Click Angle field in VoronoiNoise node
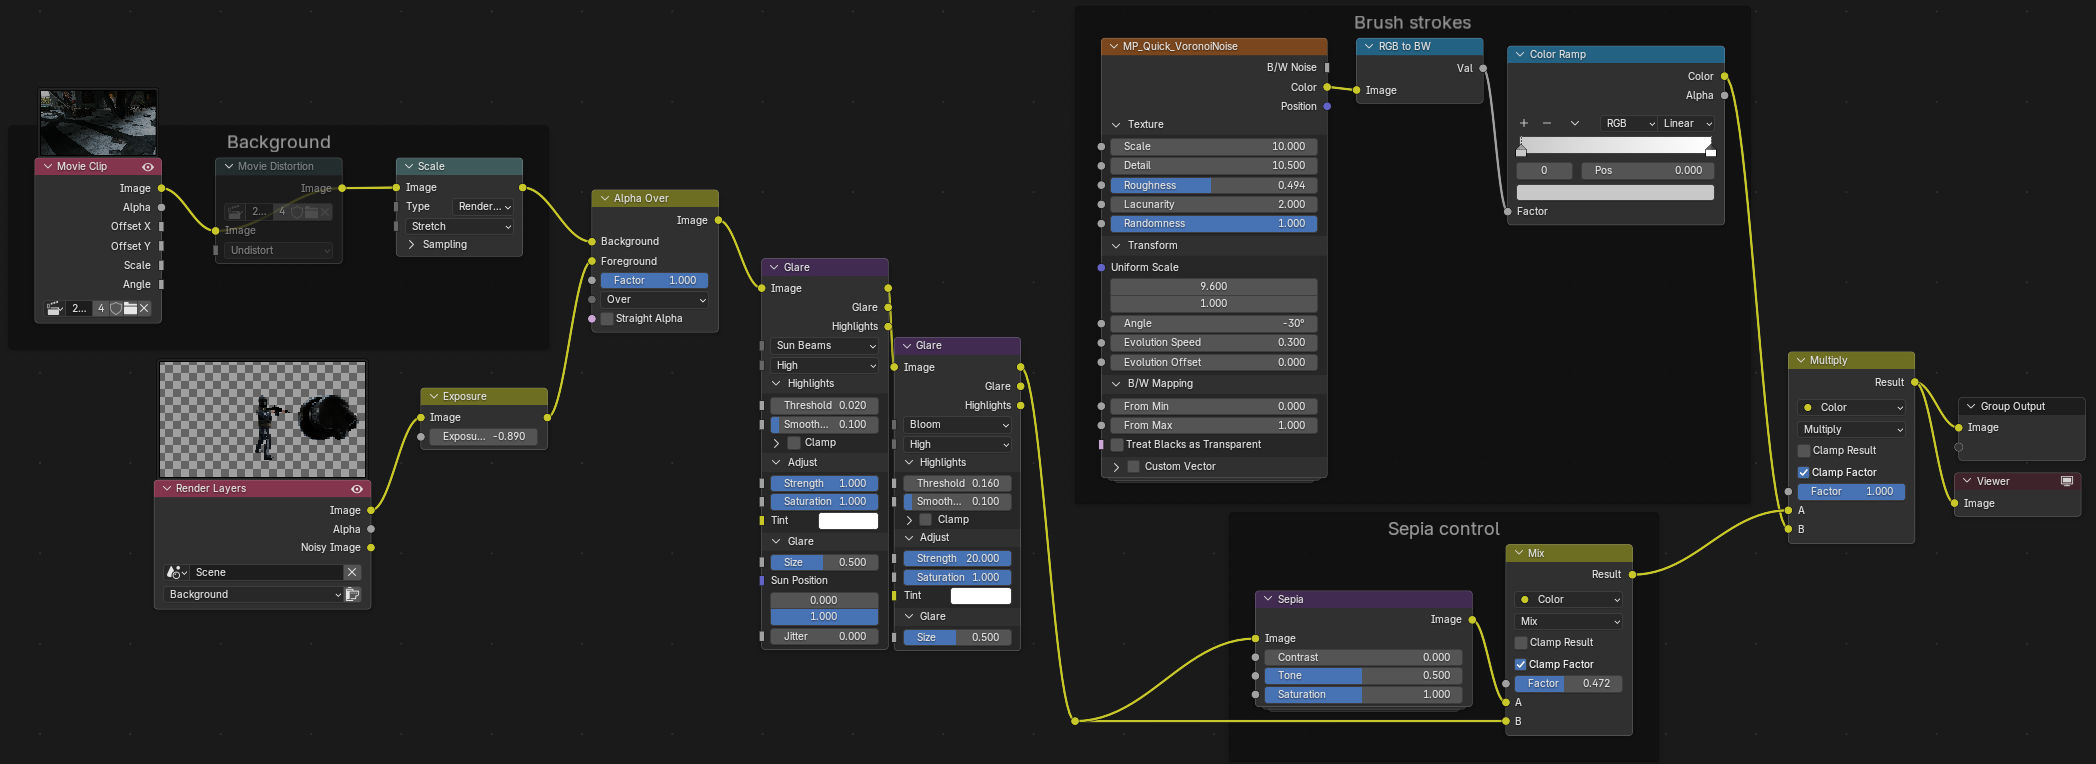Viewport: 2096px width, 764px height. tap(1213, 323)
